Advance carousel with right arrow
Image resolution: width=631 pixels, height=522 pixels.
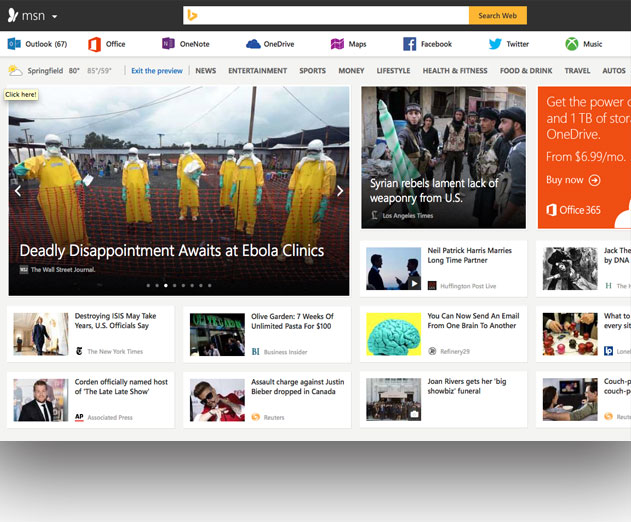pos(340,191)
